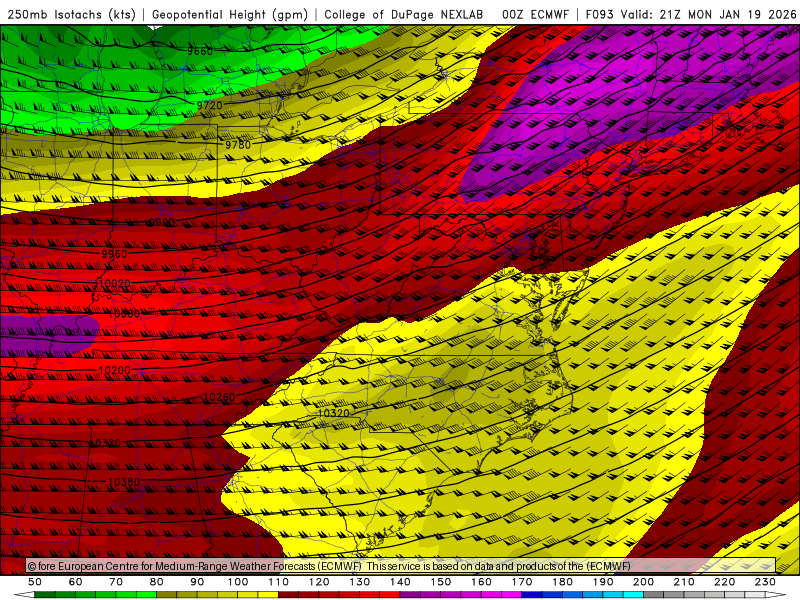The image size is (800, 600).
Task: Click the 210 value on color scale
Action: coord(684,582)
